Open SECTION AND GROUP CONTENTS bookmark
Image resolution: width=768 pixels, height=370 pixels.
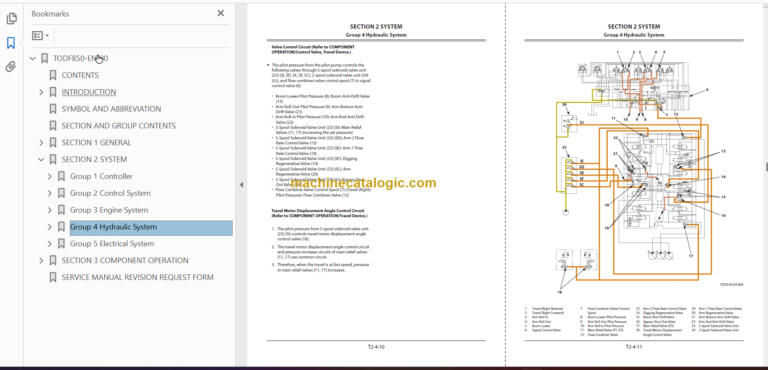tap(119, 126)
